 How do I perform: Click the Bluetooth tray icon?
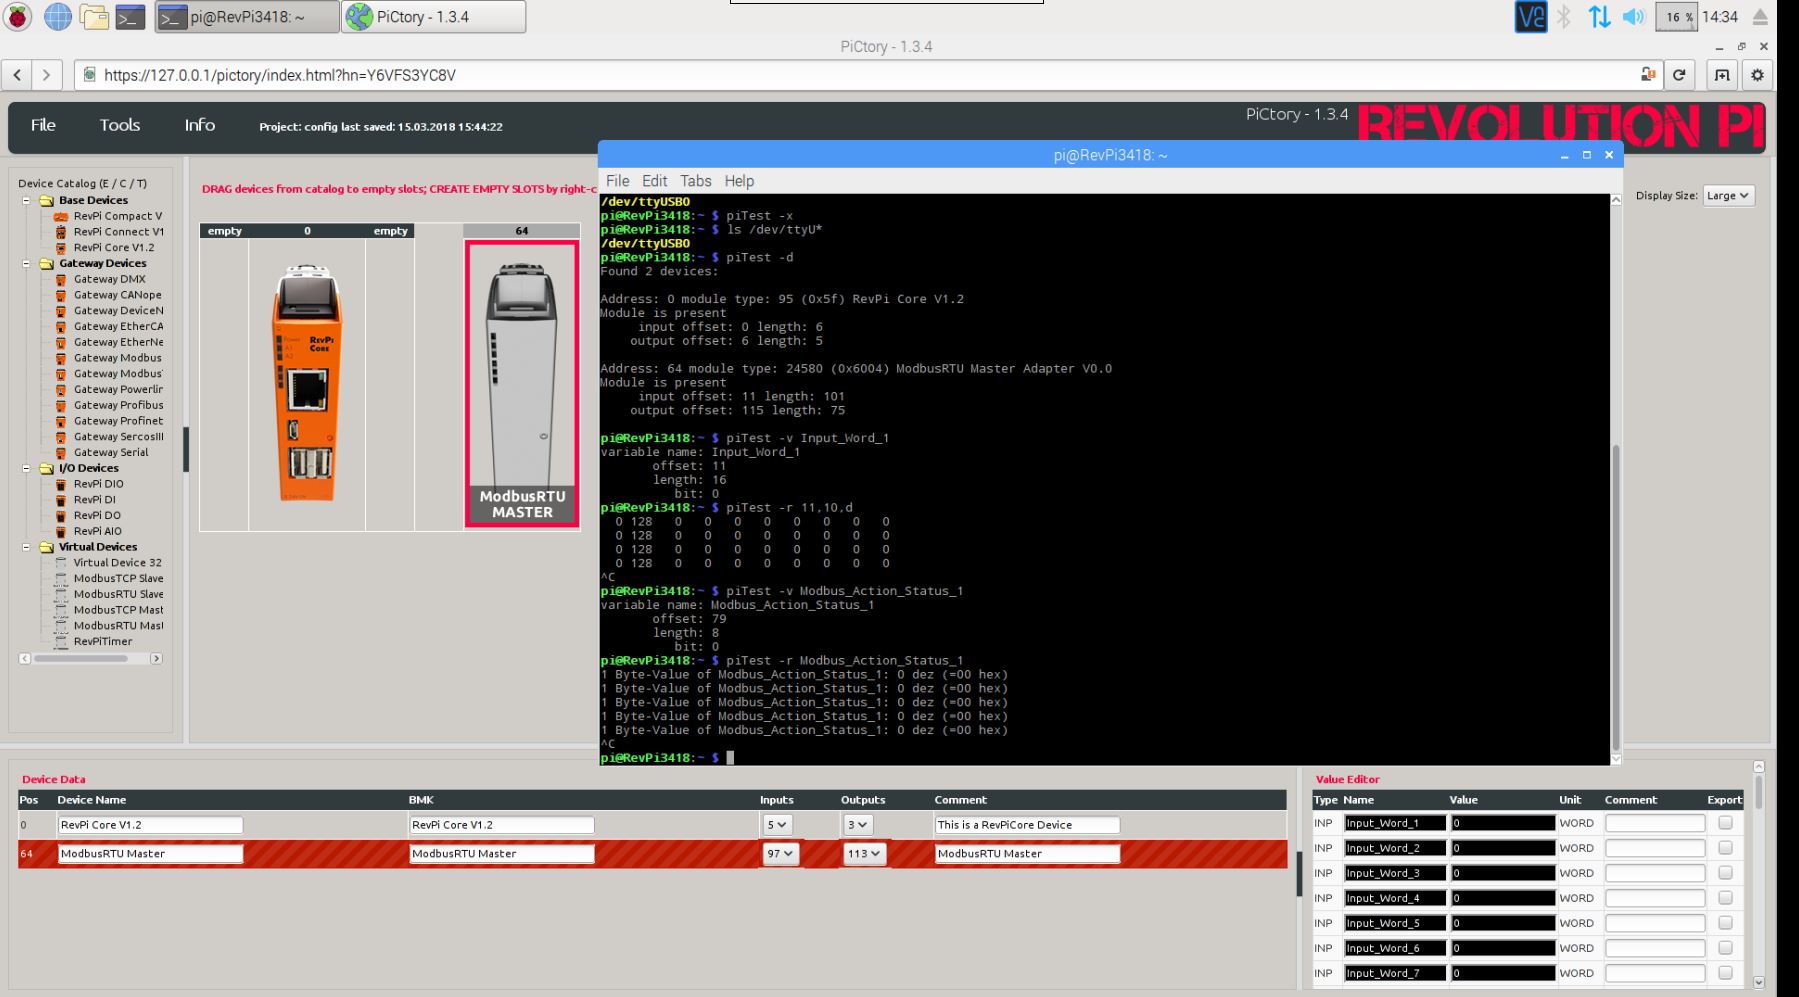[1564, 17]
